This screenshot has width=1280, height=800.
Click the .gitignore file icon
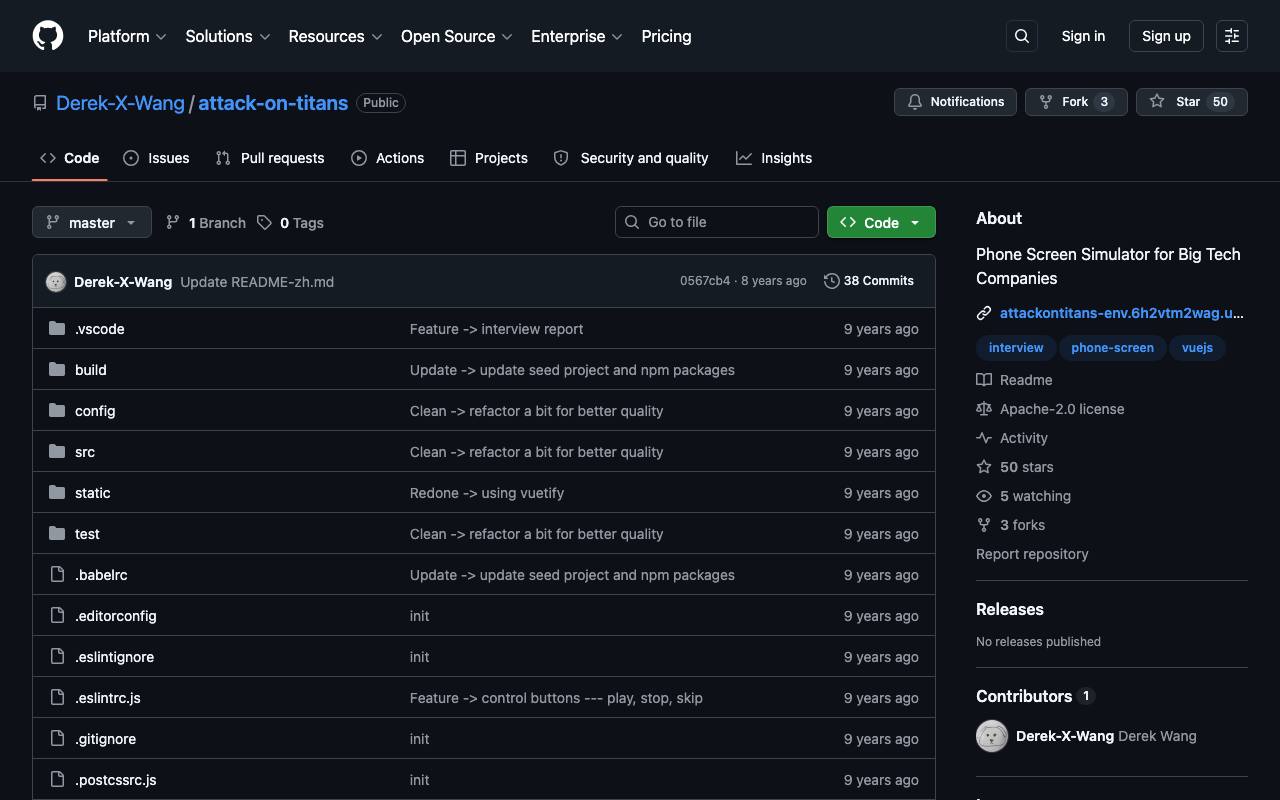(57, 739)
